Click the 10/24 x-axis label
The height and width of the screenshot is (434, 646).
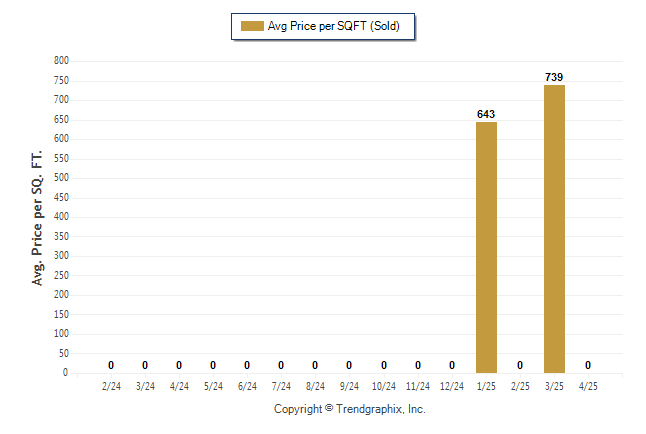pyautogui.click(x=384, y=386)
